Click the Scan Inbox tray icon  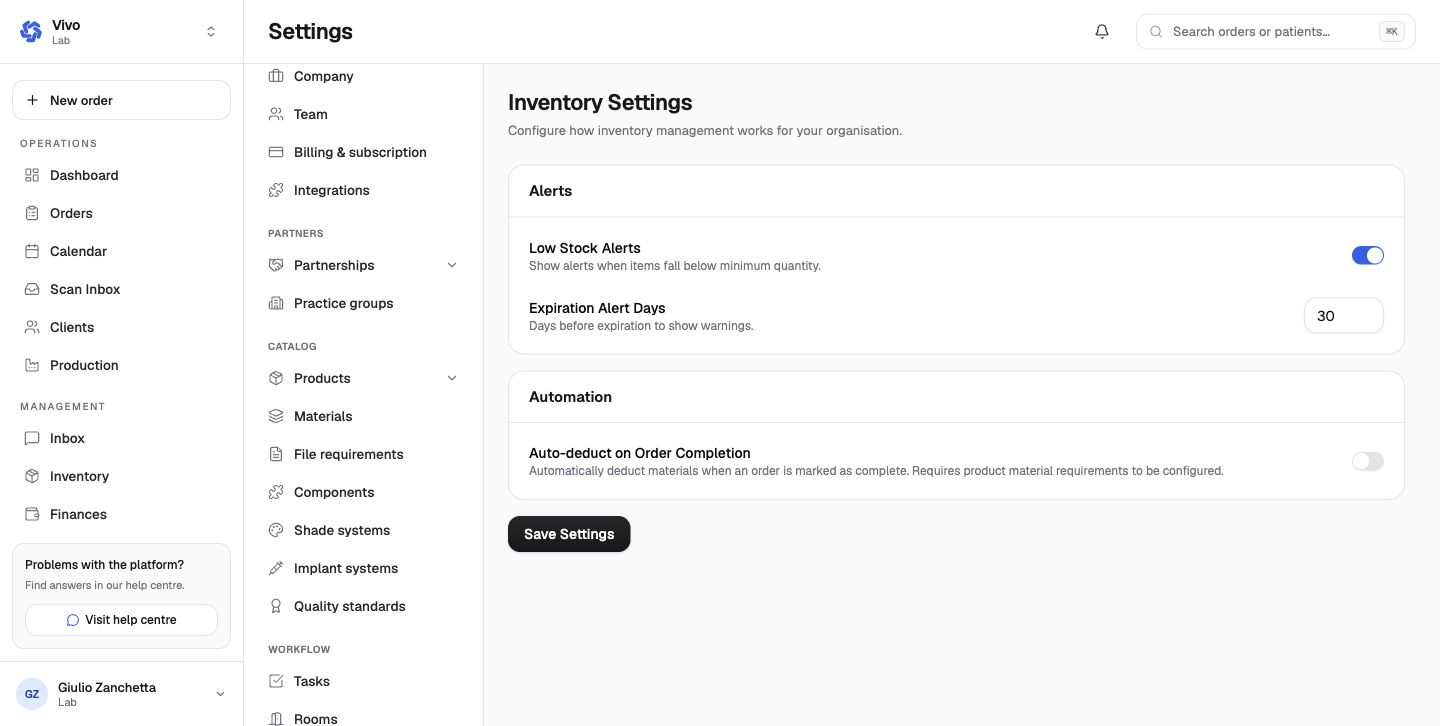[x=32, y=289]
